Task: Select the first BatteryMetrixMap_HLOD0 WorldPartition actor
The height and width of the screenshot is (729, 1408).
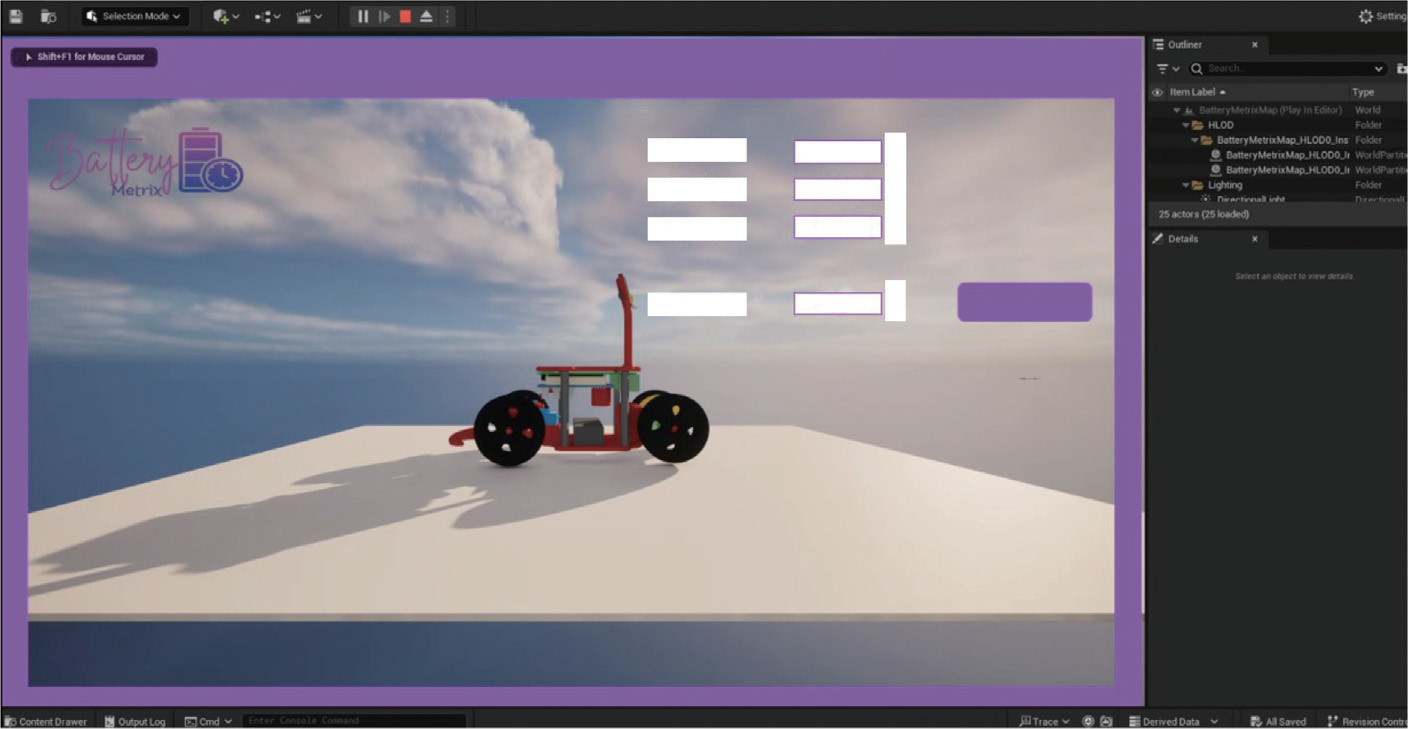Action: click(1279, 155)
